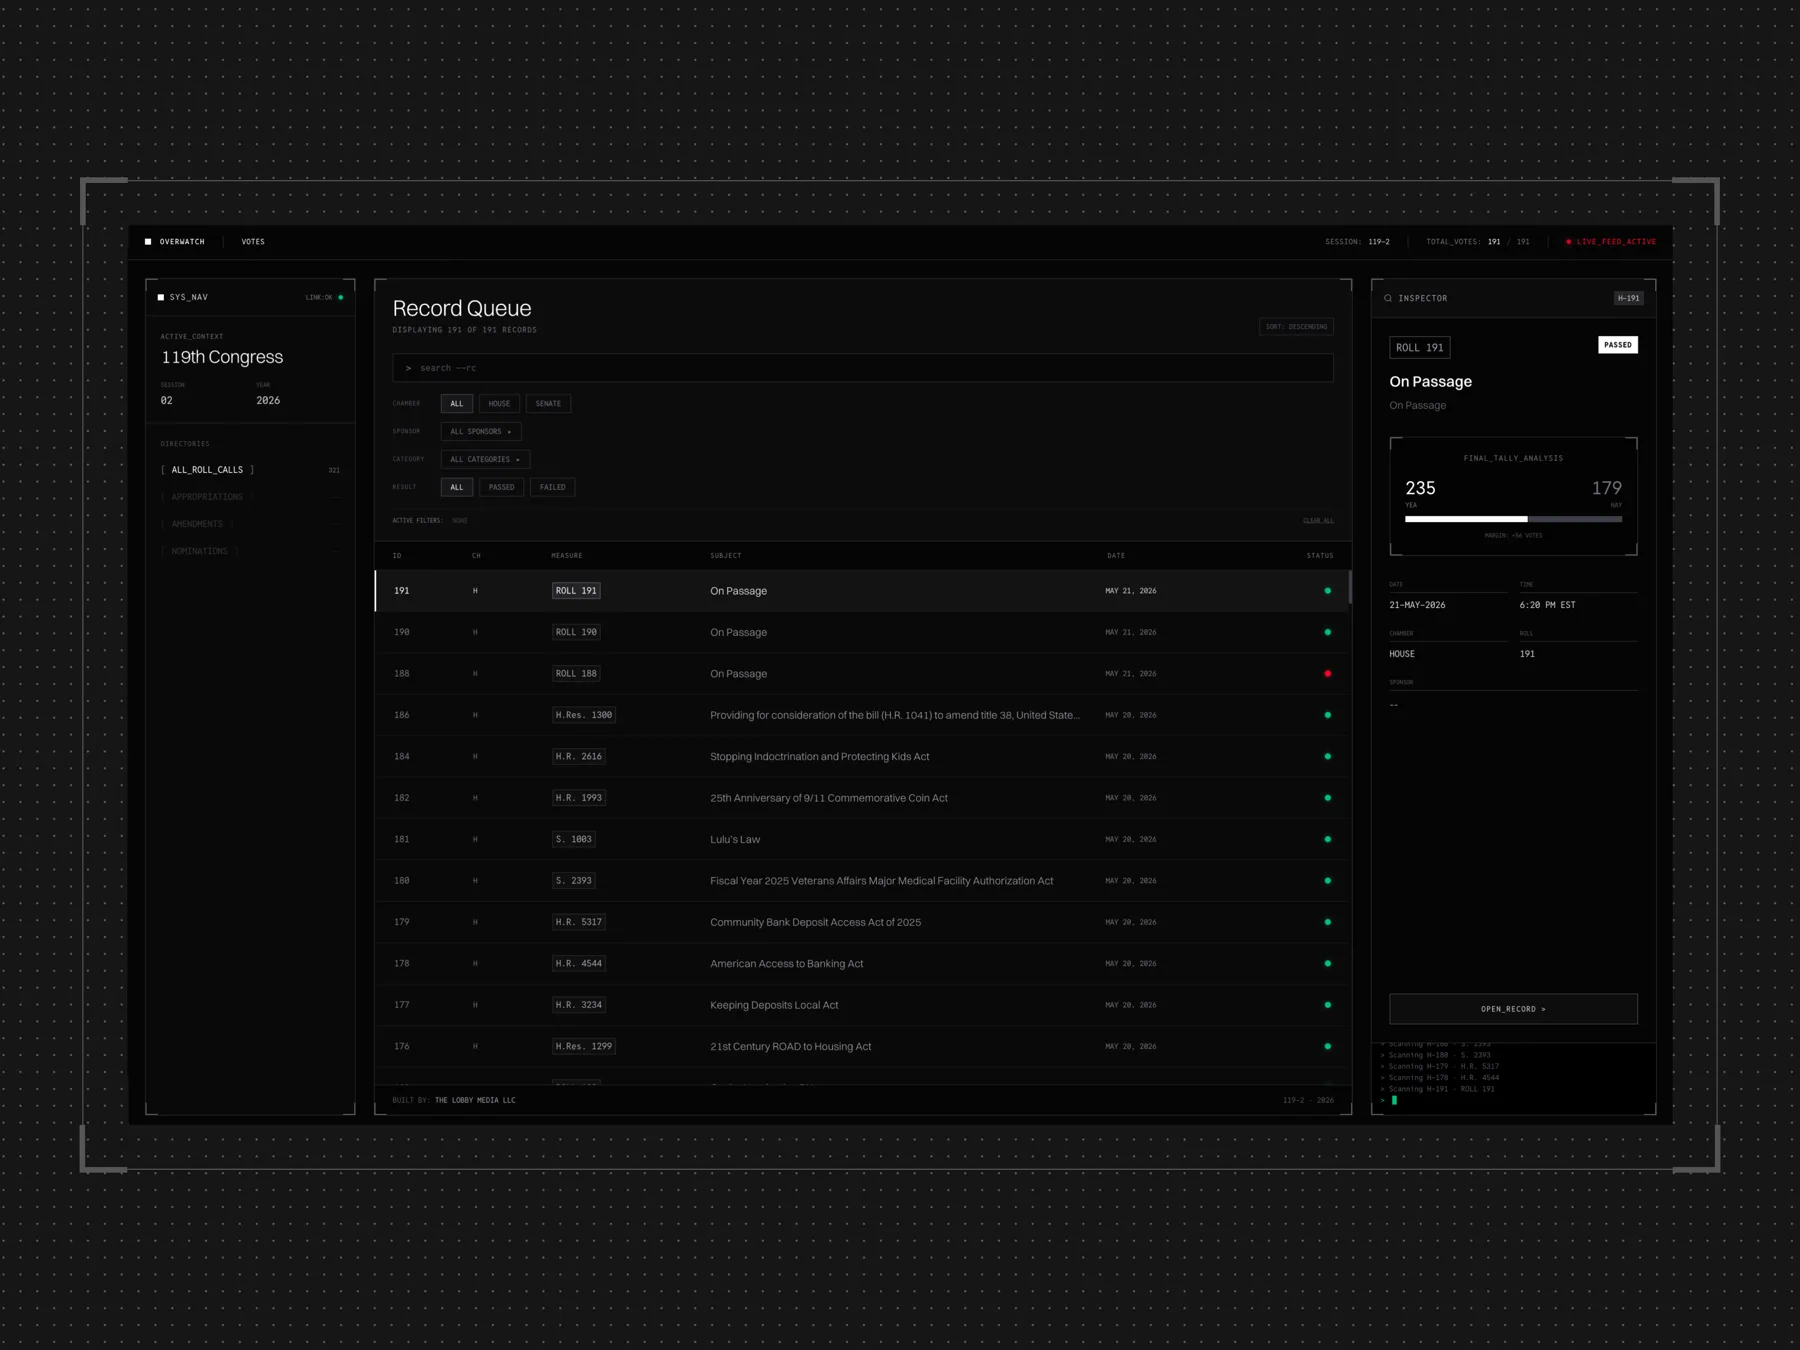Select Stopping Indoctrination and Protecting Kids Act row
1800x1350 pixels.
862,757
